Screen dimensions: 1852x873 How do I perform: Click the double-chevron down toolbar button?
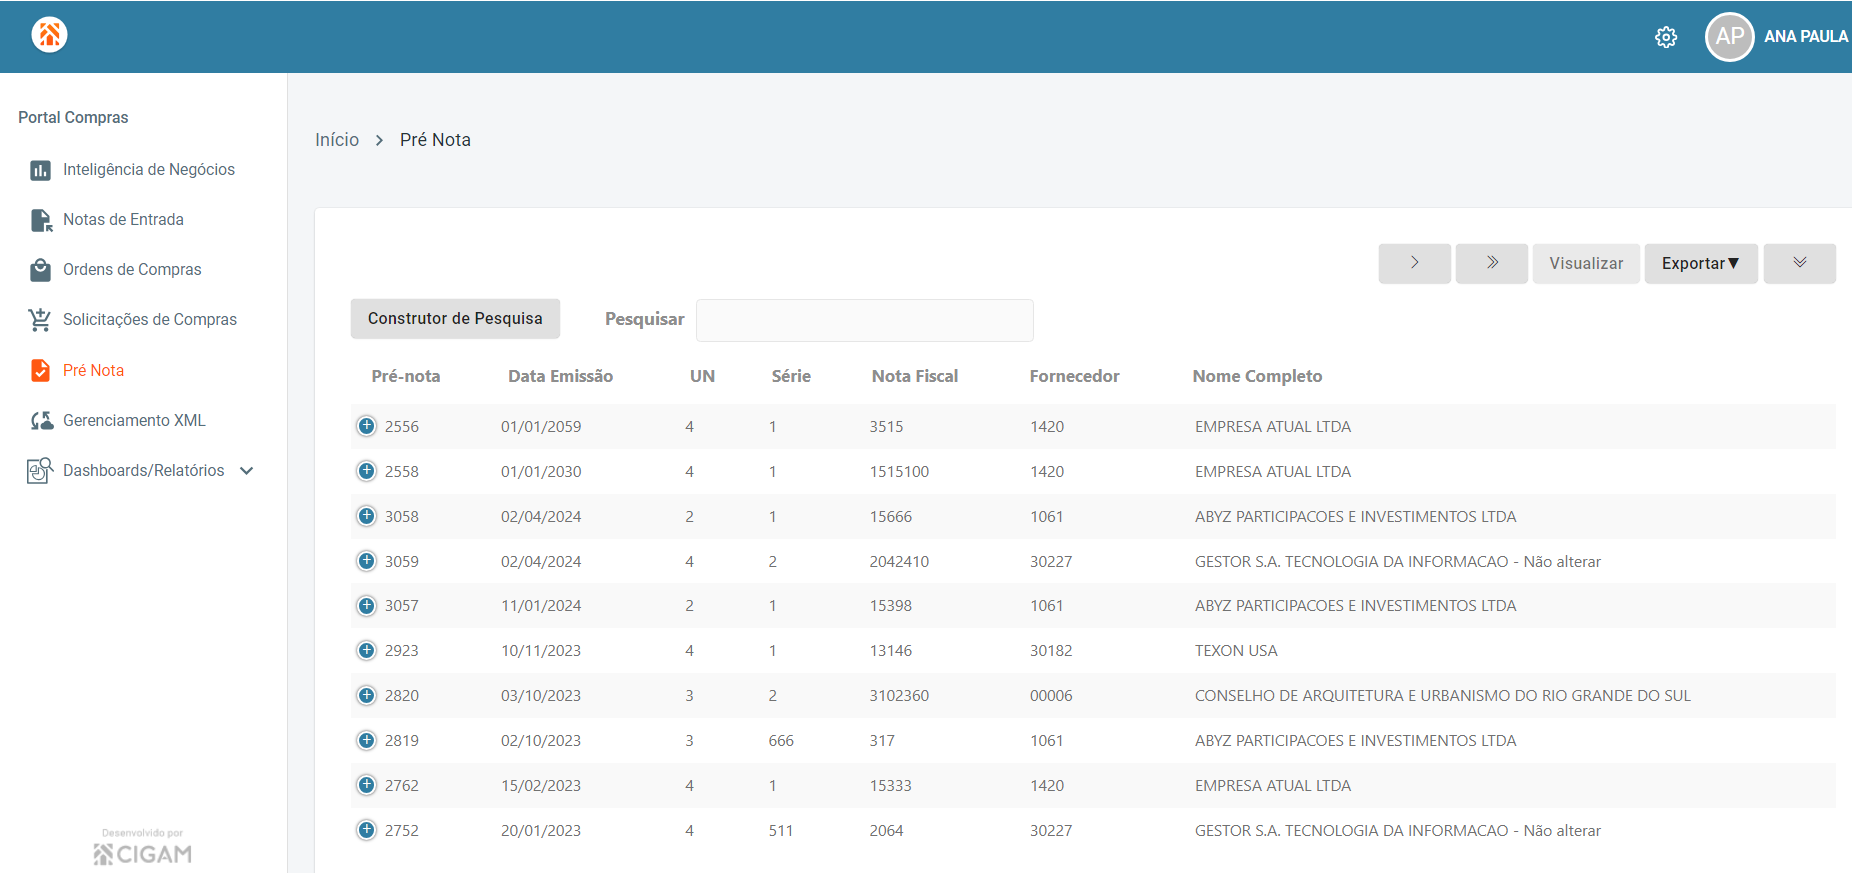point(1800,264)
